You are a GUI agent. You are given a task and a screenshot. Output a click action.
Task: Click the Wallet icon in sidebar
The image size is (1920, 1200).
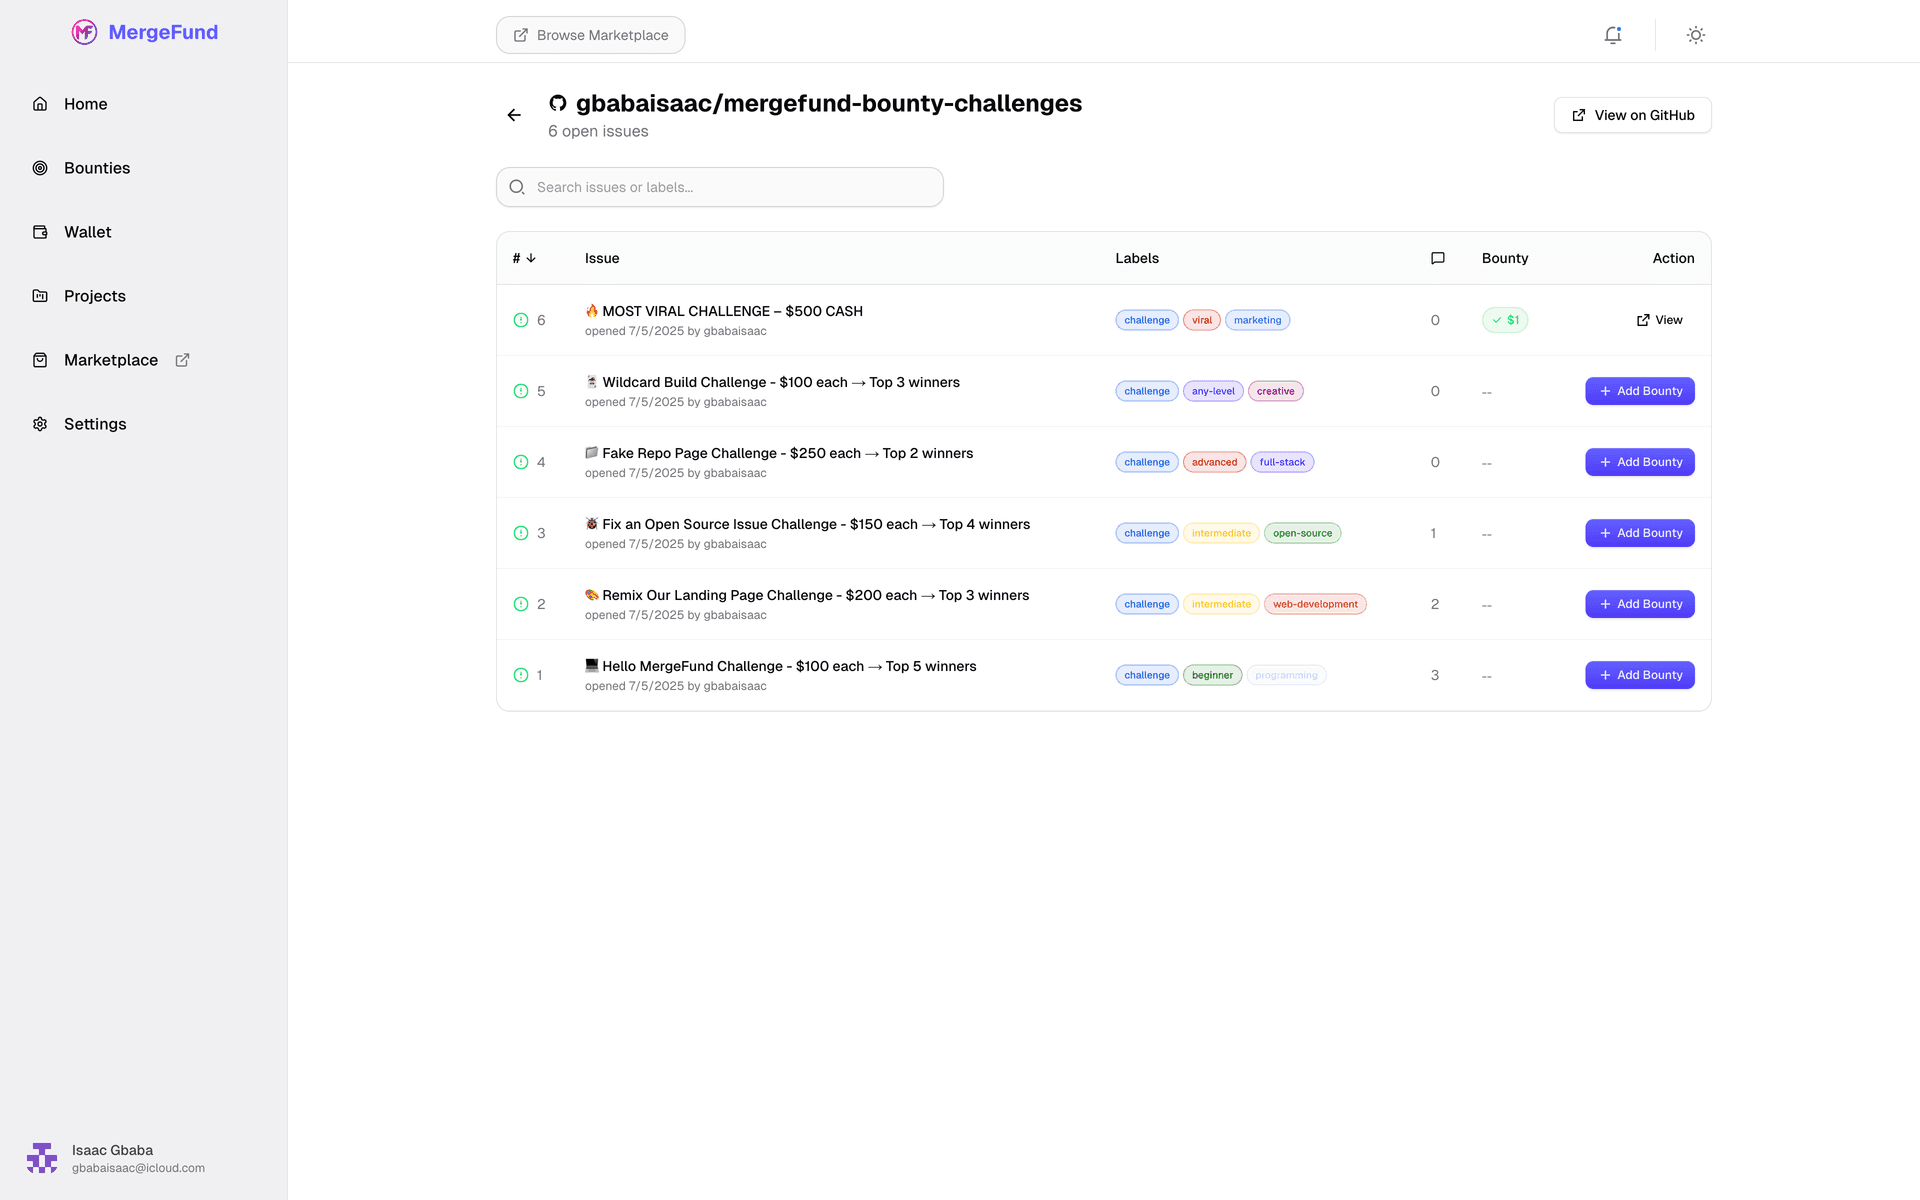tap(40, 232)
